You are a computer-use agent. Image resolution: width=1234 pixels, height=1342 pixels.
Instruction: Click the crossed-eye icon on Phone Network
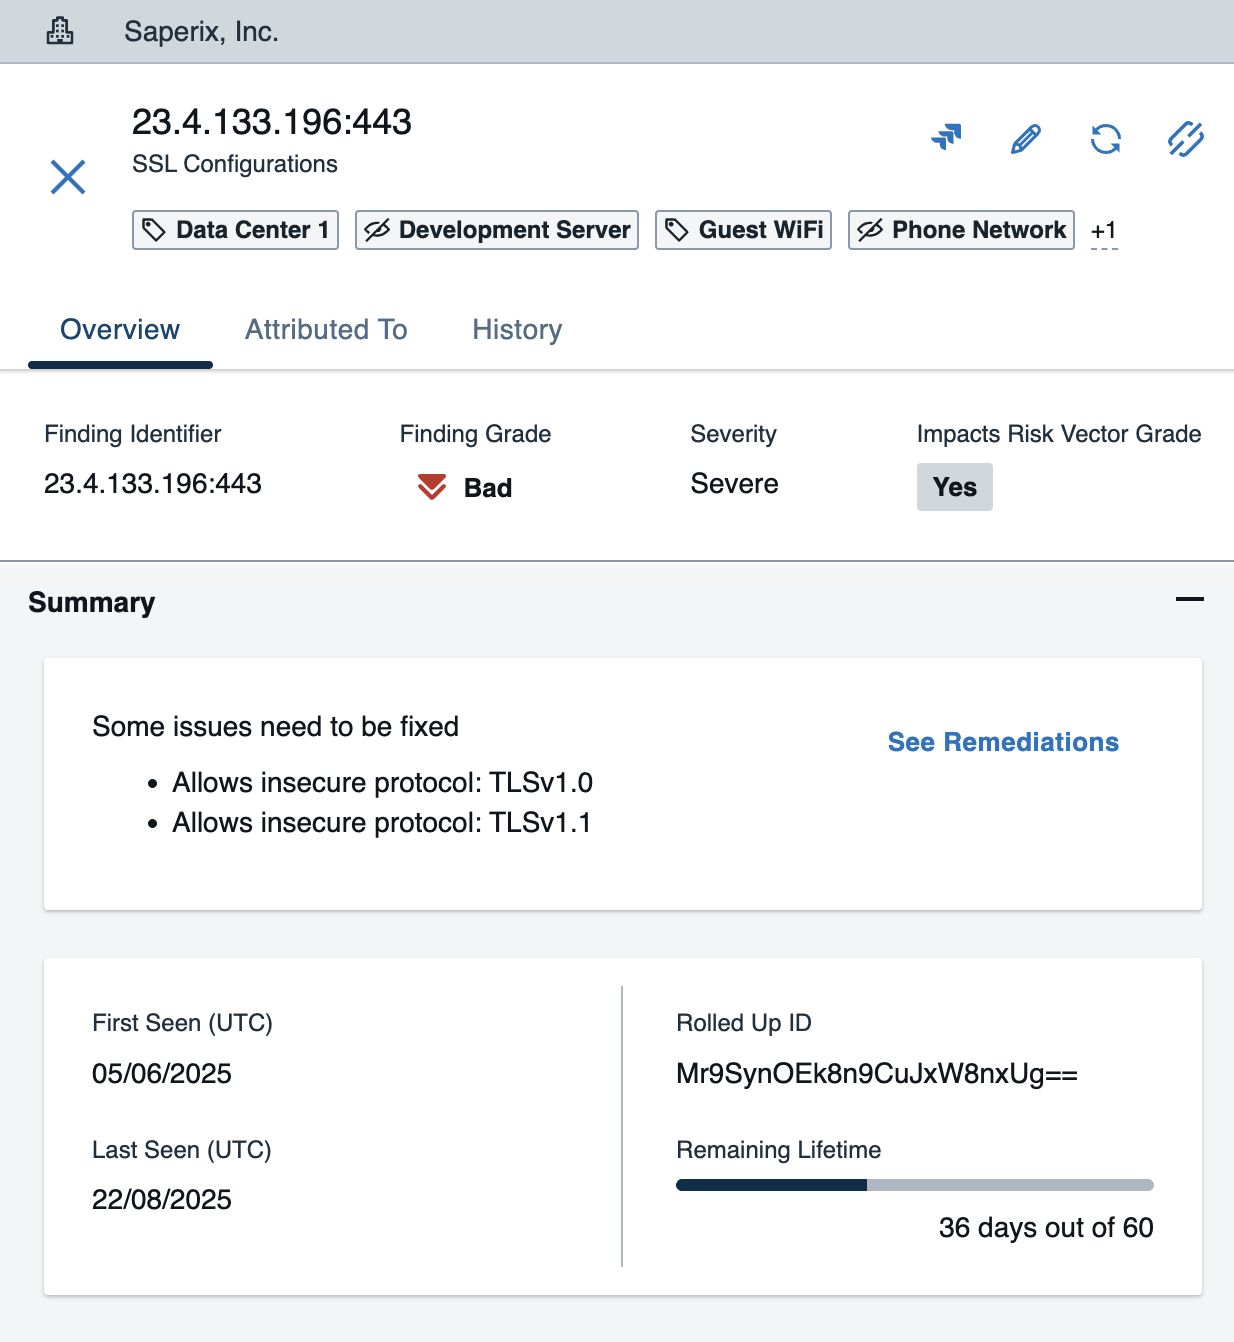click(x=870, y=230)
